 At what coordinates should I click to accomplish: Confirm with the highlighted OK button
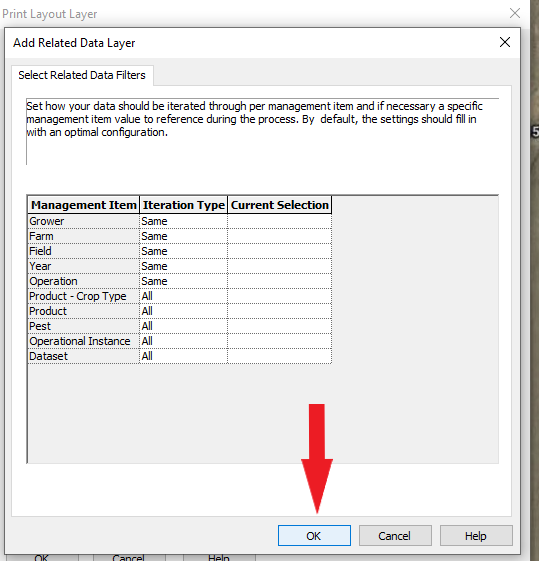pyautogui.click(x=314, y=536)
